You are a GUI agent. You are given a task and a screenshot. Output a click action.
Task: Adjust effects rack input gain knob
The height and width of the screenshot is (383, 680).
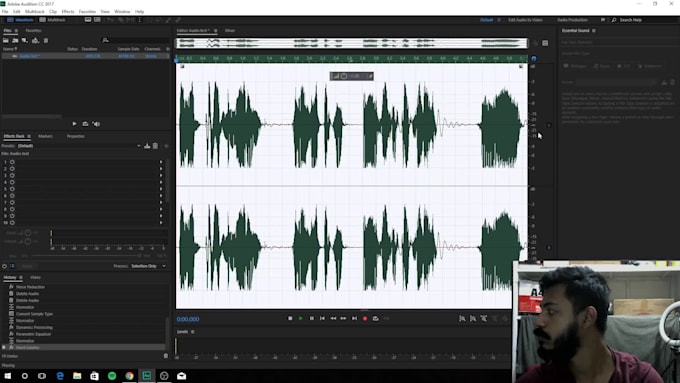point(28,233)
